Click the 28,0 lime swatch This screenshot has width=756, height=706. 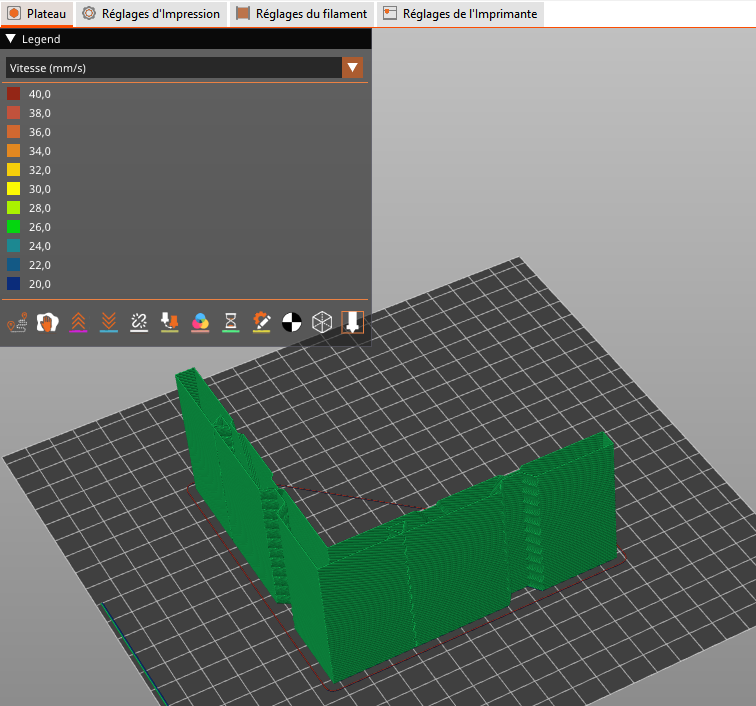pyautogui.click(x=14, y=208)
